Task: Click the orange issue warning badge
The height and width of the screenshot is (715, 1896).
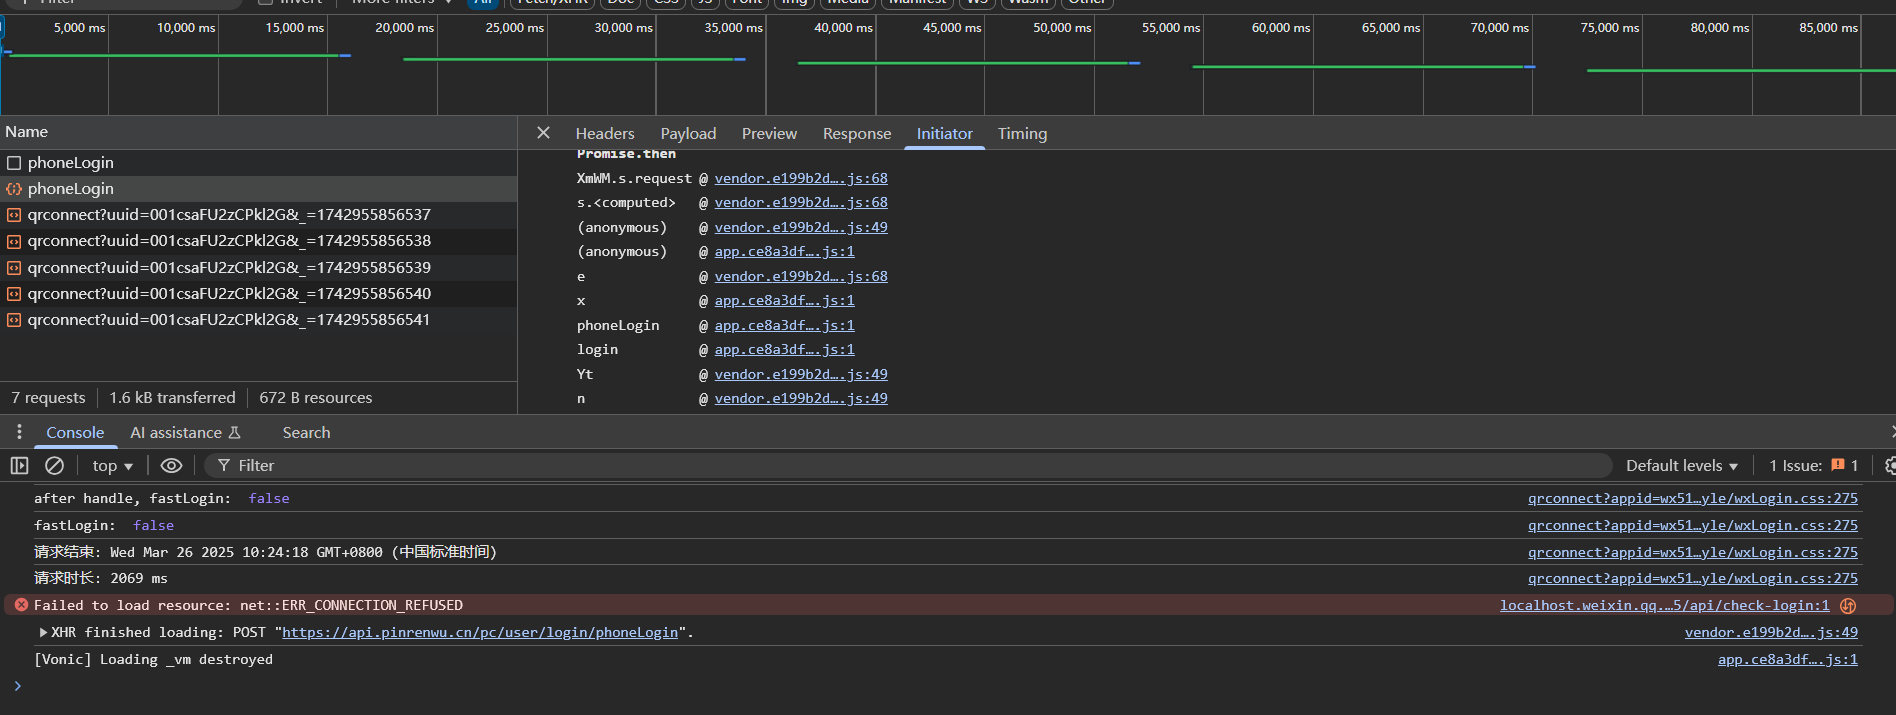Action: point(1837,465)
